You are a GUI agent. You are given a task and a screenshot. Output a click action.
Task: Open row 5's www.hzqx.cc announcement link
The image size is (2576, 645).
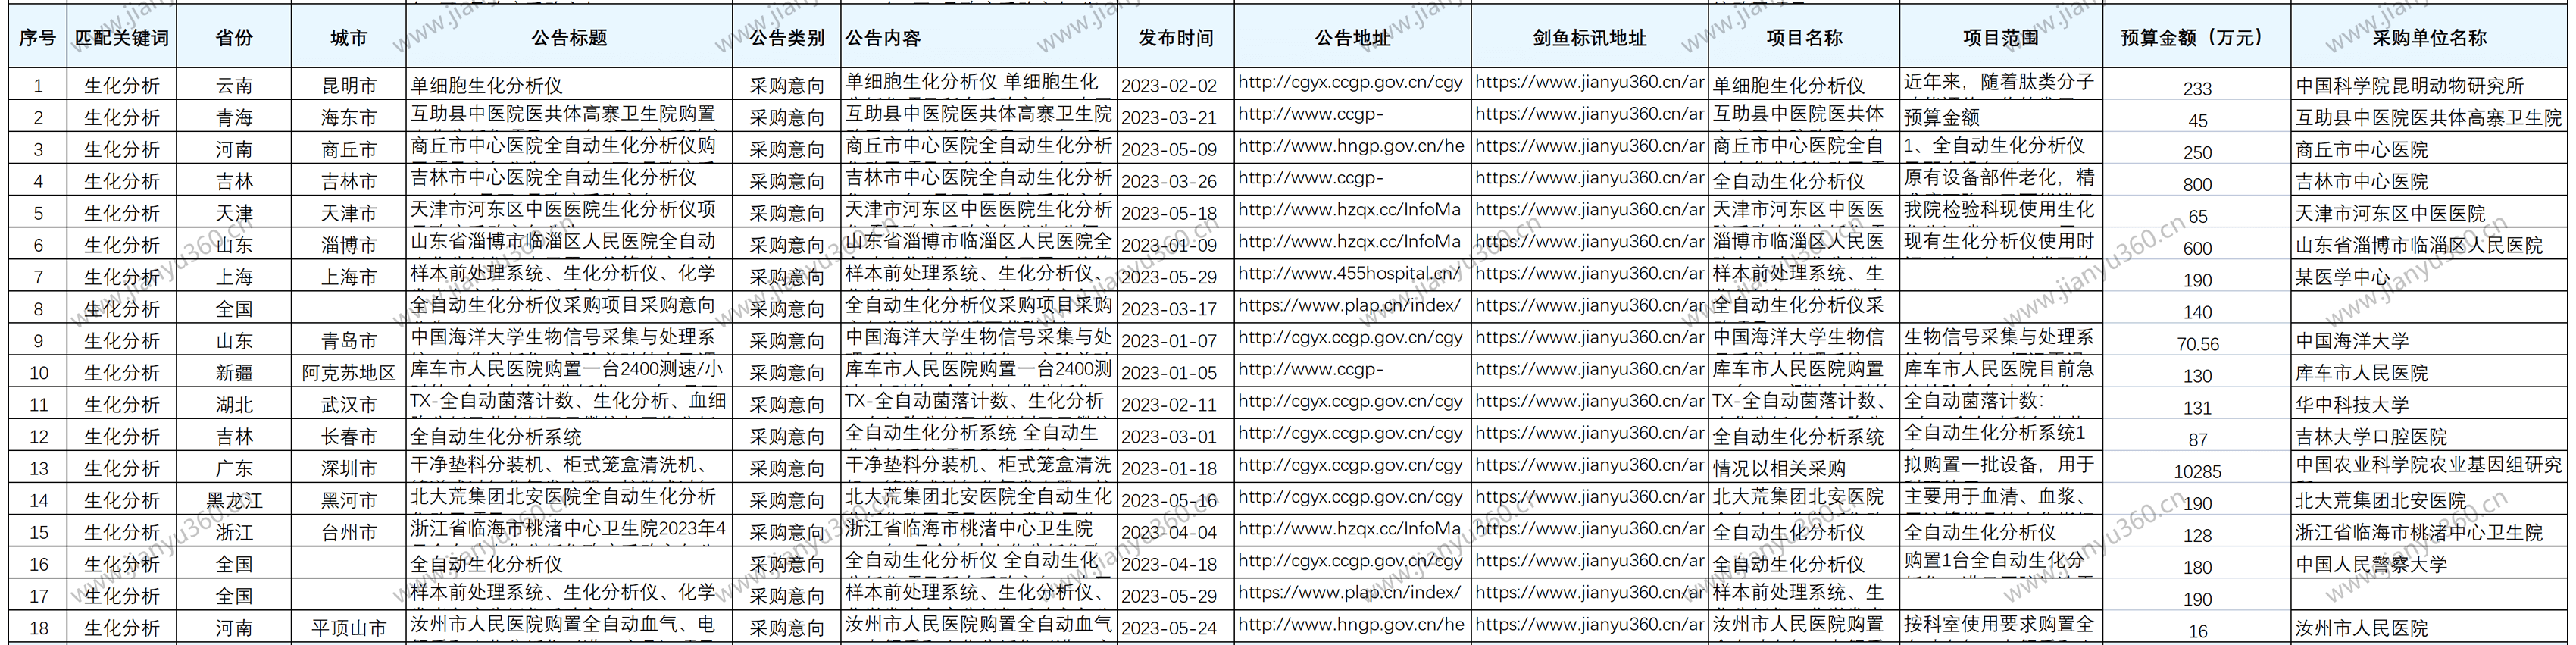[x=1349, y=210]
